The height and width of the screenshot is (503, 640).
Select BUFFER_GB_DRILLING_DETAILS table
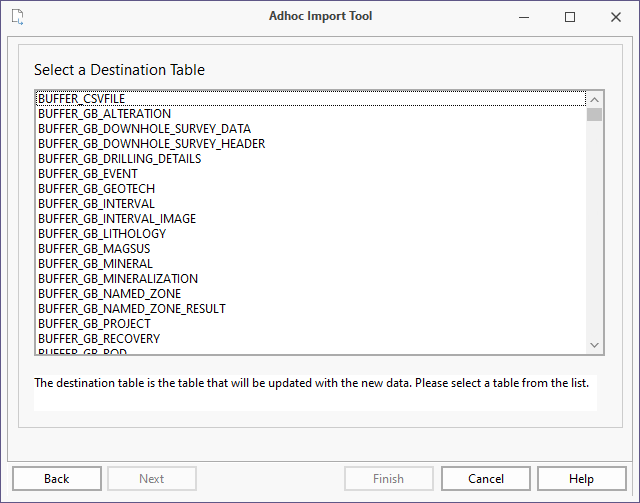point(119,159)
